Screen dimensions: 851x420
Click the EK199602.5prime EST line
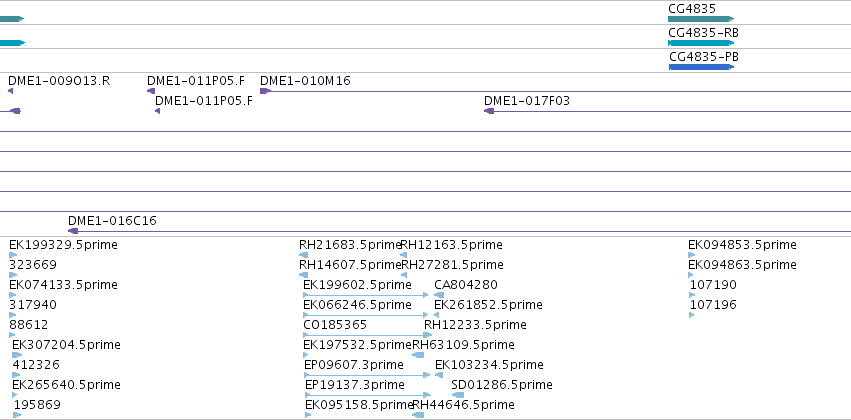click(x=366, y=295)
